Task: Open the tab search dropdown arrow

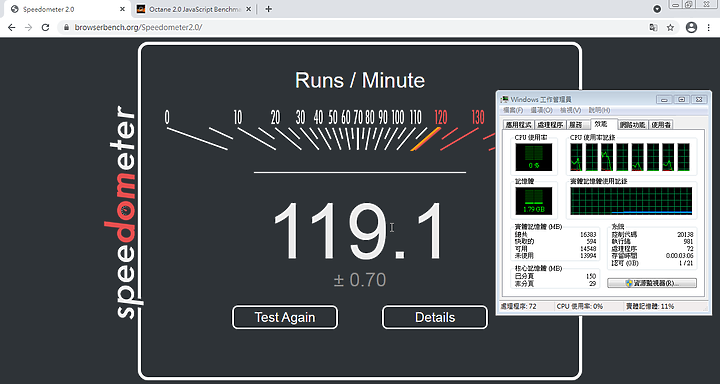Action: pos(657,9)
